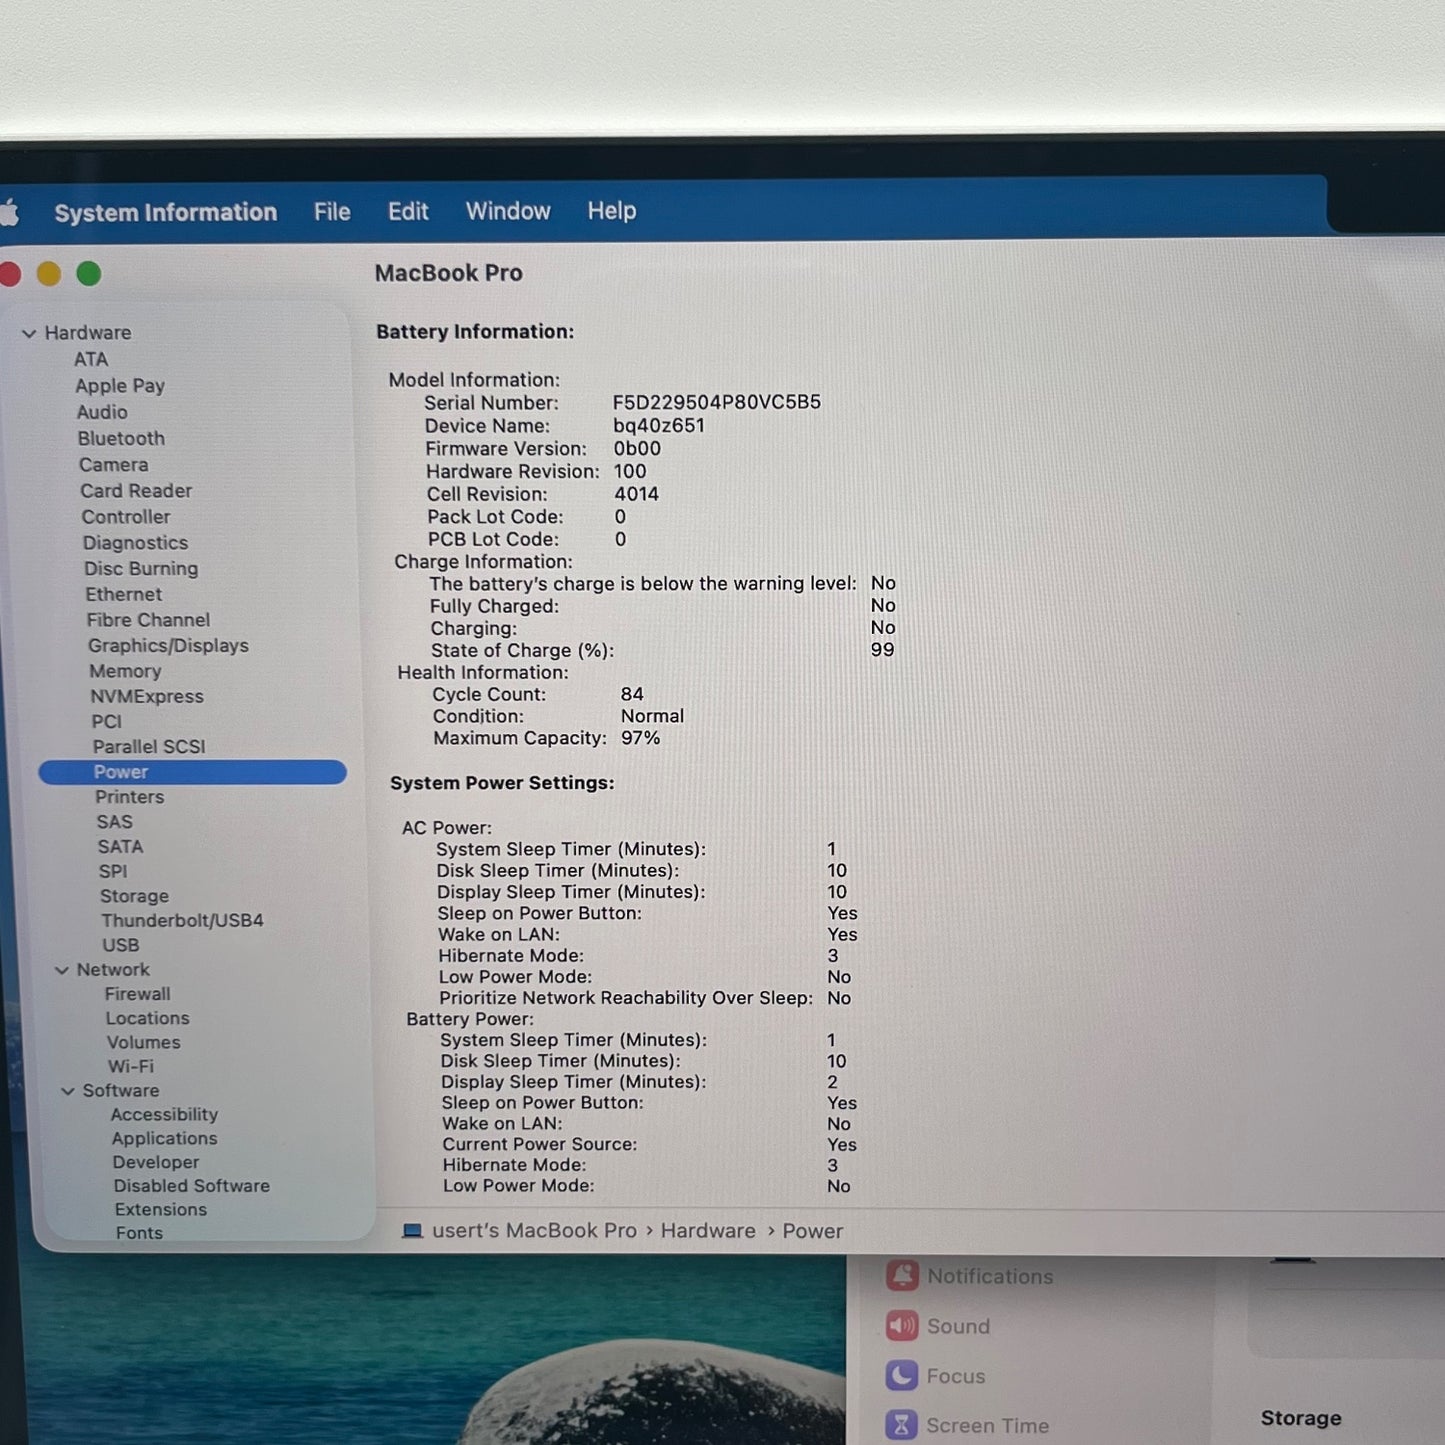Open the Help menu
This screenshot has height=1445, width=1445.
pos(612,211)
